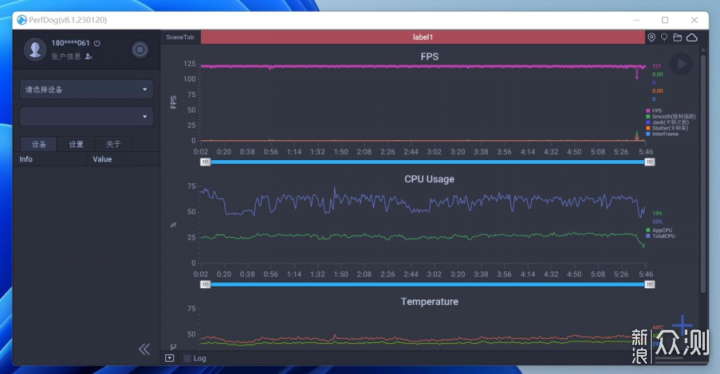The height and width of the screenshot is (374, 720).
Task: Click the PerfDog logo in title bar
Action: pos(22,20)
